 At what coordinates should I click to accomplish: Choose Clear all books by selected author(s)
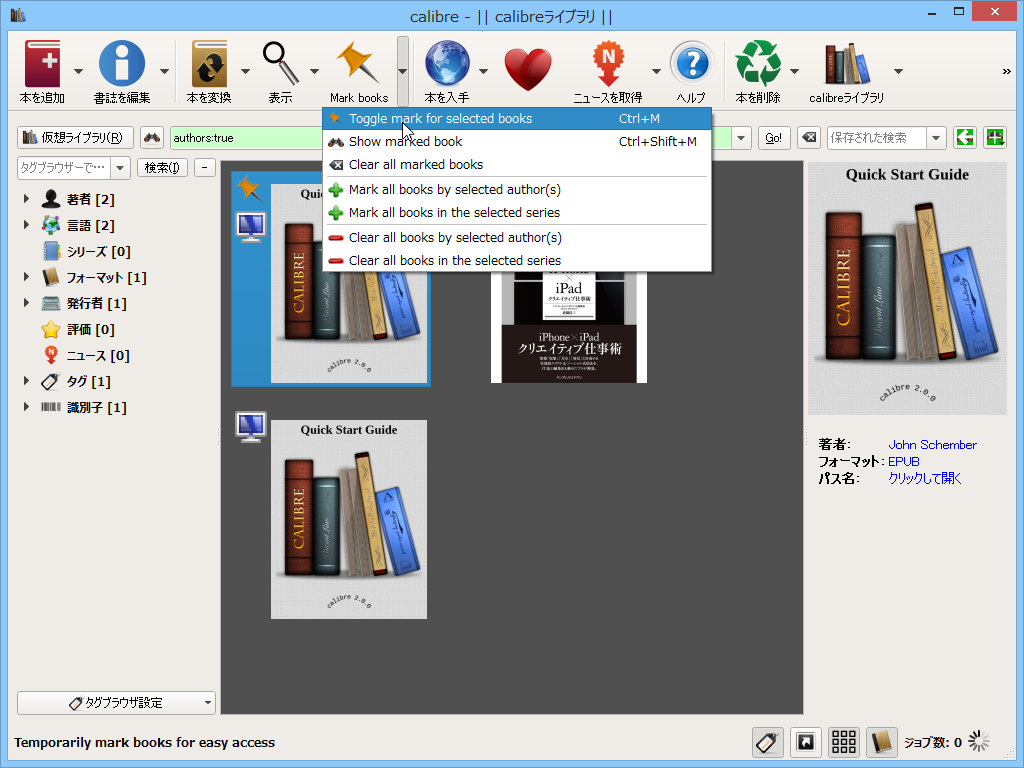(x=517, y=237)
